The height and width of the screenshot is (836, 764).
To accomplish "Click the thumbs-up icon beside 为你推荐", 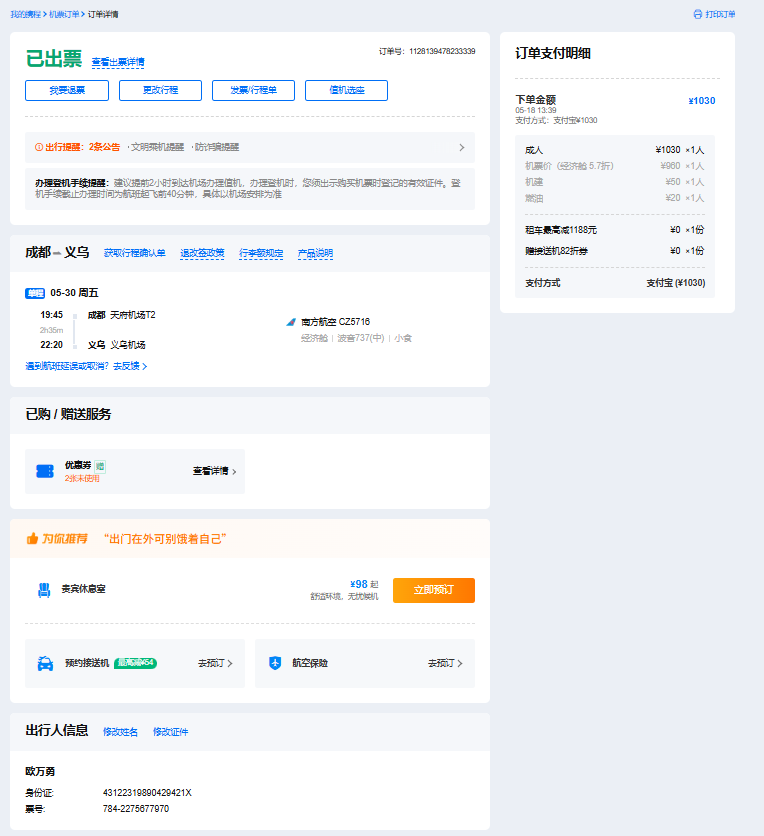I will pos(32,539).
